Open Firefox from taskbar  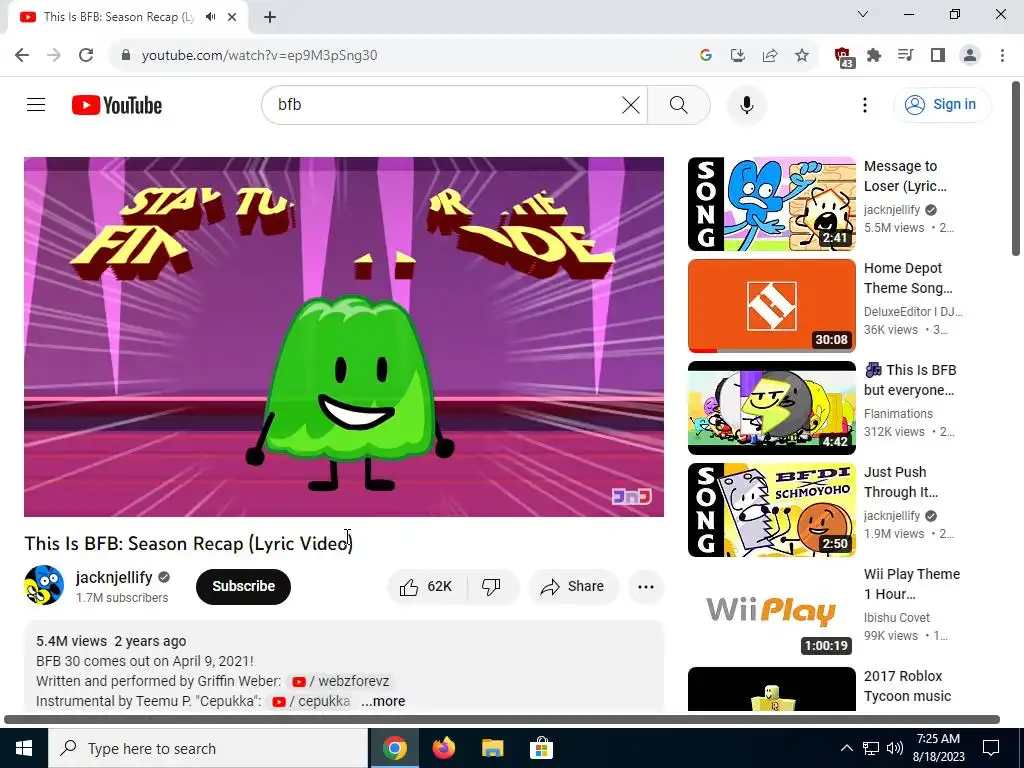tap(443, 748)
